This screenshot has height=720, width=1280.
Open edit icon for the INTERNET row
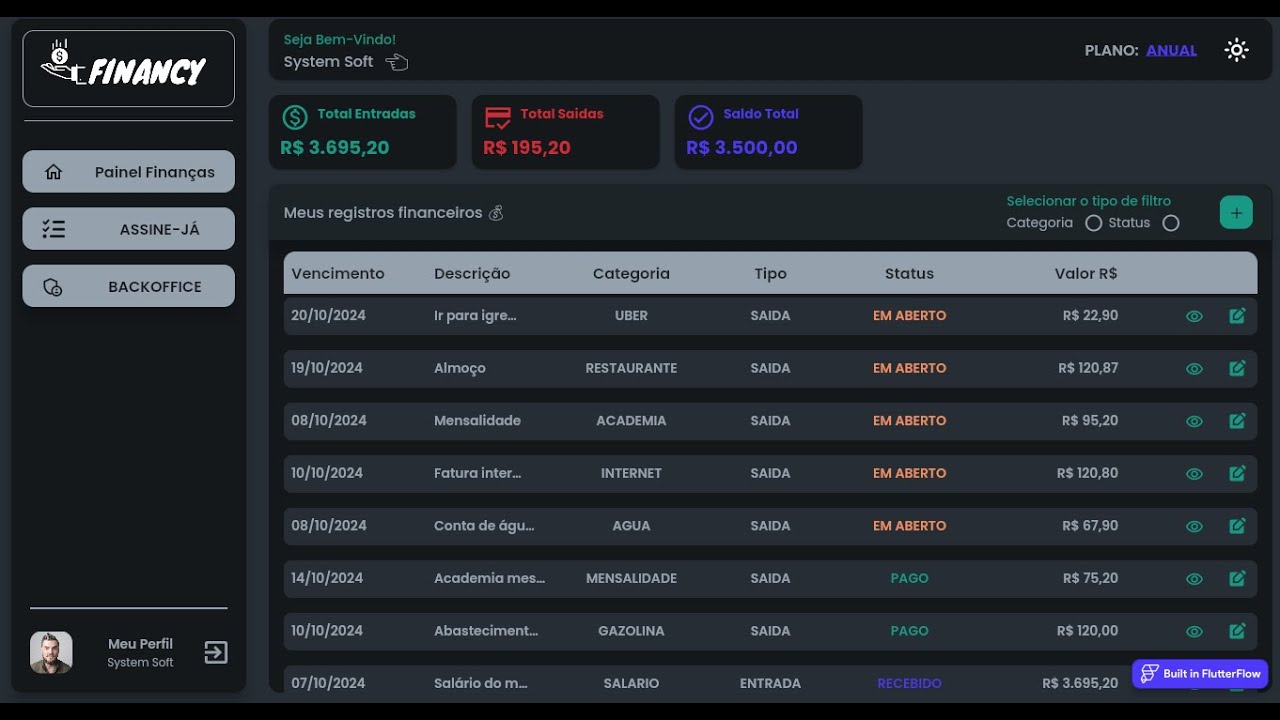[1237, 473]
